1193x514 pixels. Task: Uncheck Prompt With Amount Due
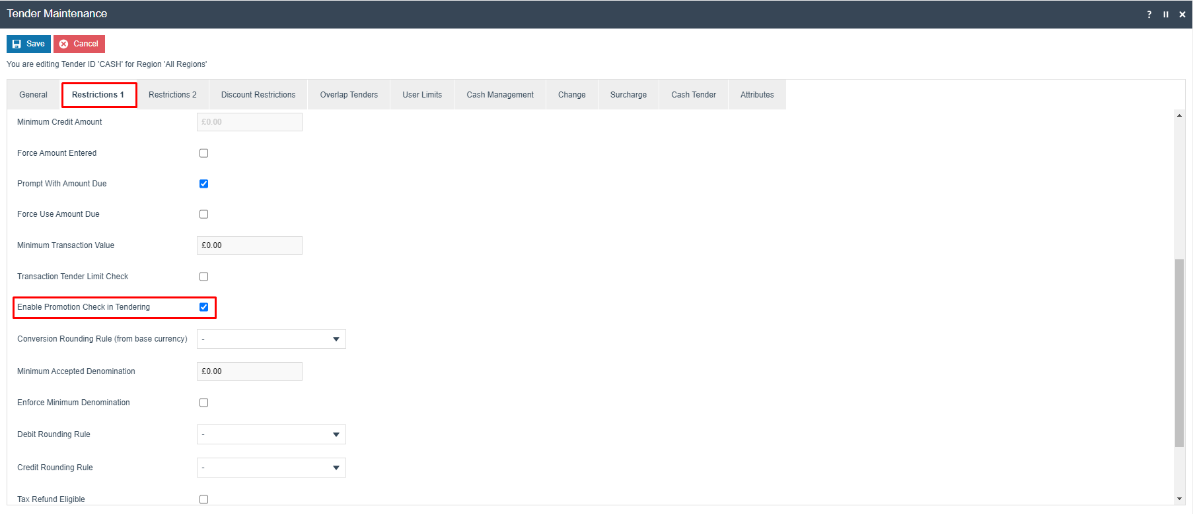click(x=204, y=184)
